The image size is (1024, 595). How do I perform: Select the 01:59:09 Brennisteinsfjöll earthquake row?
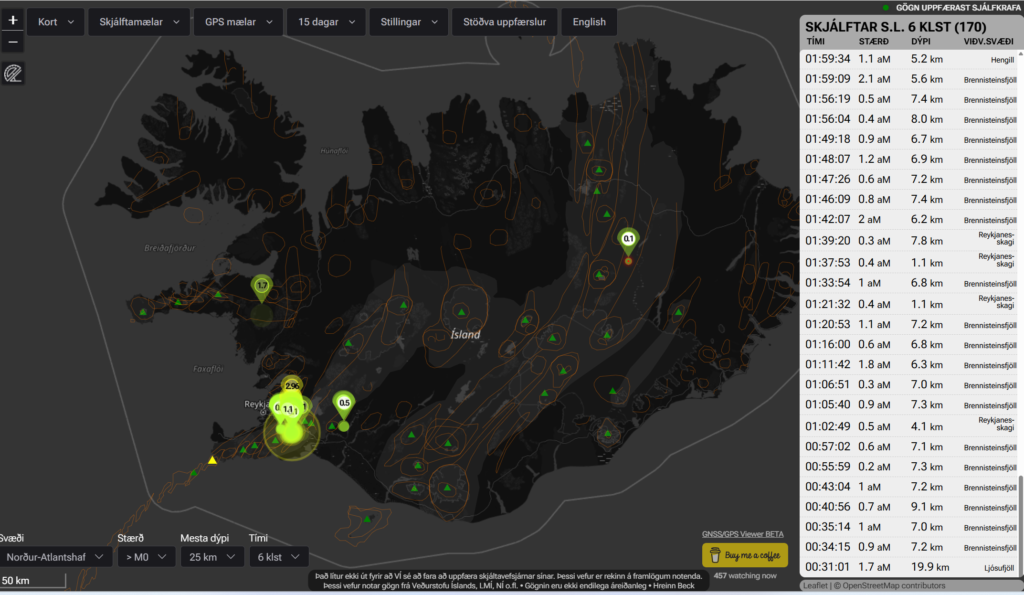pos(910,78)
